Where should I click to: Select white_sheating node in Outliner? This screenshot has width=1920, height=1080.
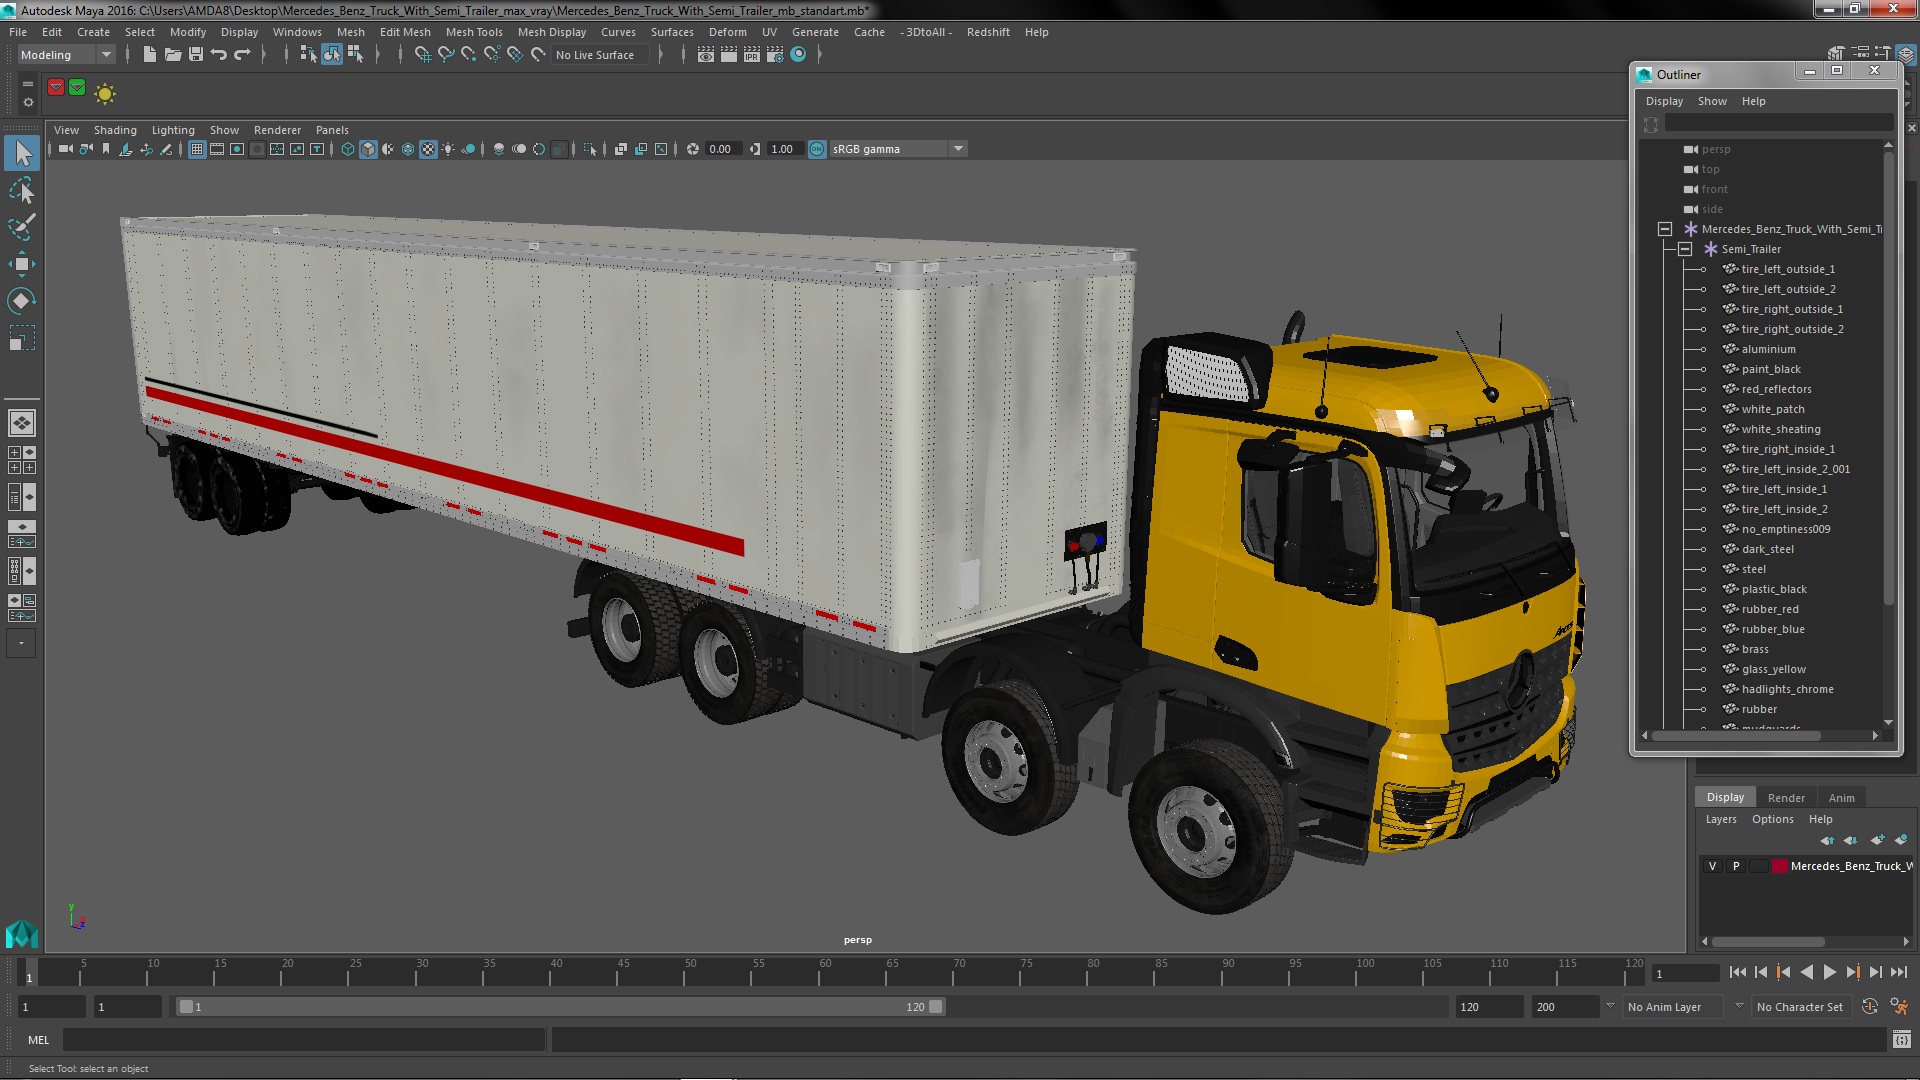pyautogui.click(x=1780, y=429)
